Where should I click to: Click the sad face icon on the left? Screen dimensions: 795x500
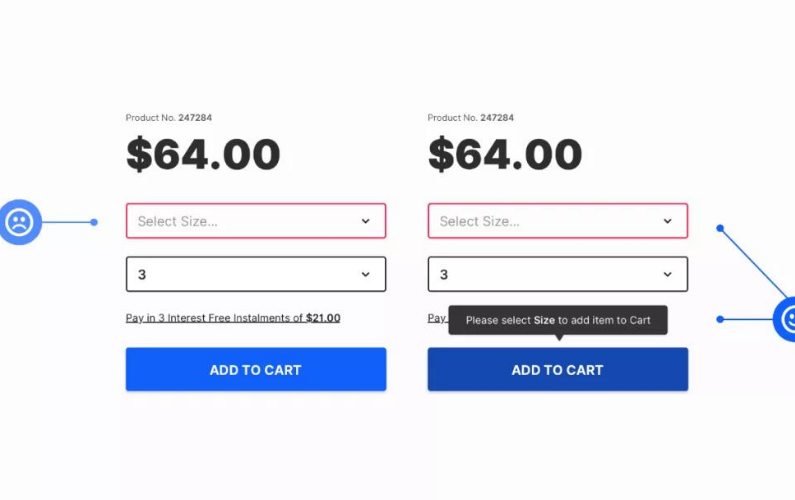click(x=19, y=222)
